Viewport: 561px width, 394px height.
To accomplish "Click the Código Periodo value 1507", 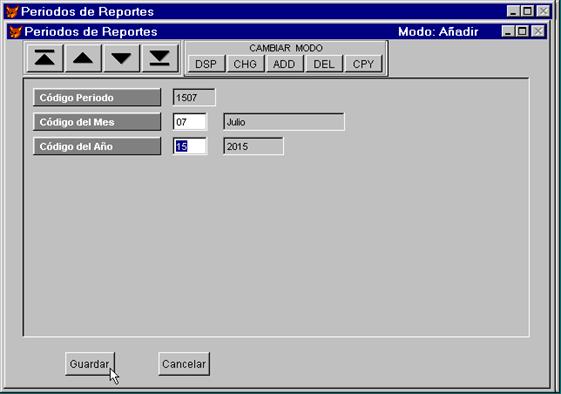I will (x=194, y=98).
